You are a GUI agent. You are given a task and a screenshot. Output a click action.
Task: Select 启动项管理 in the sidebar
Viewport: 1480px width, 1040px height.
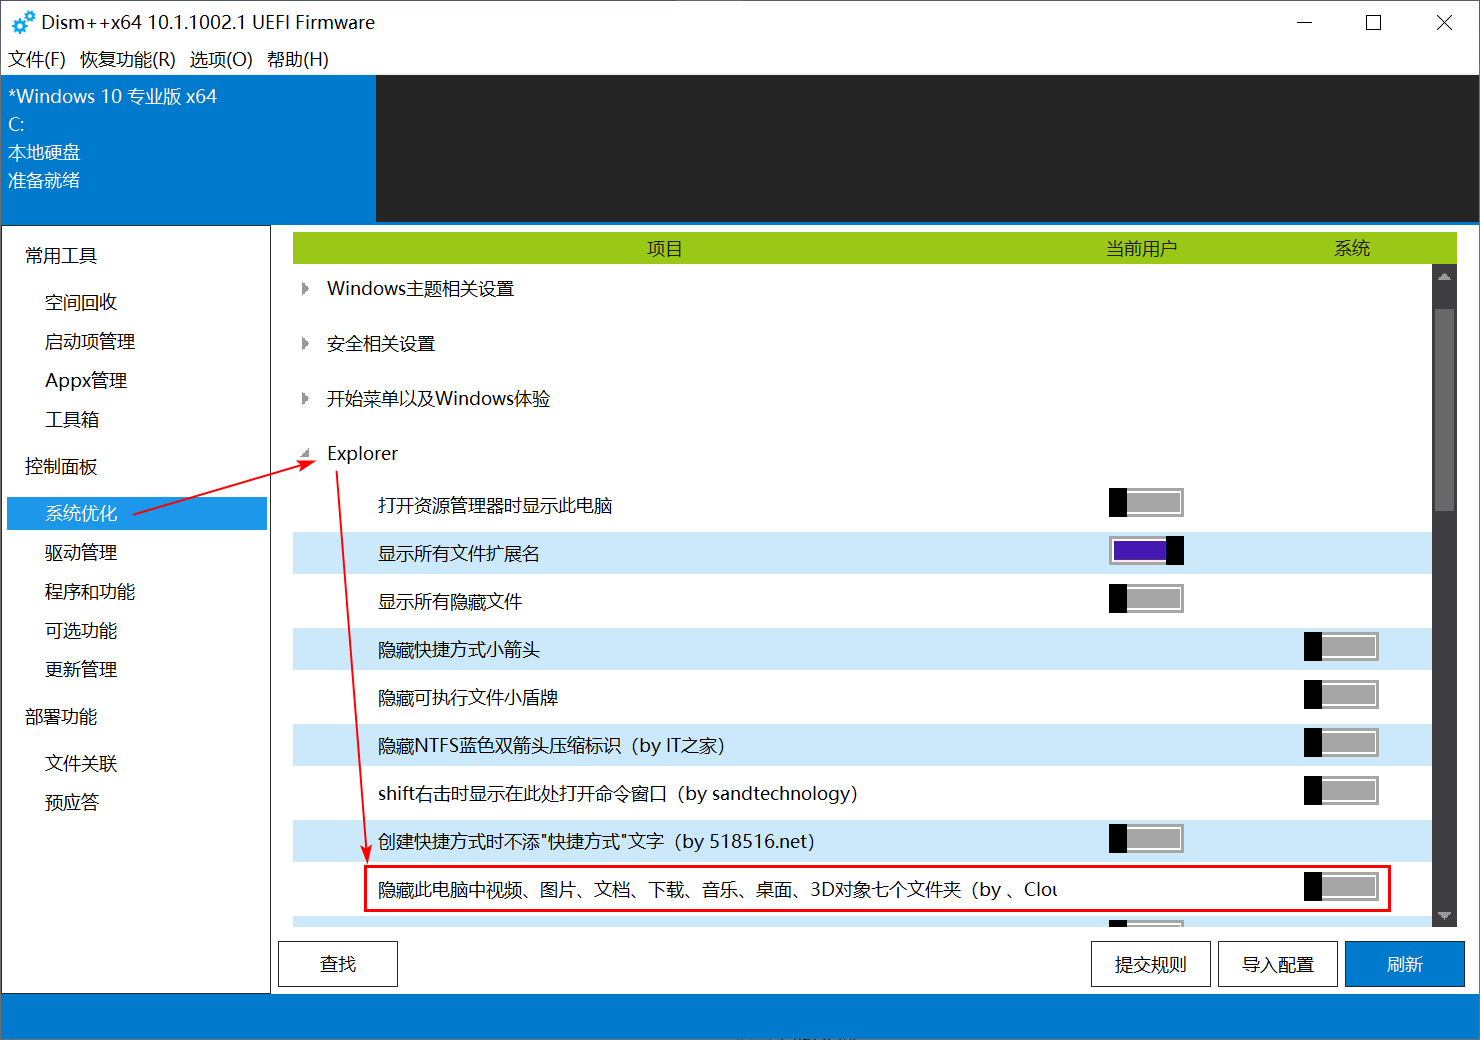click(90, 341)
